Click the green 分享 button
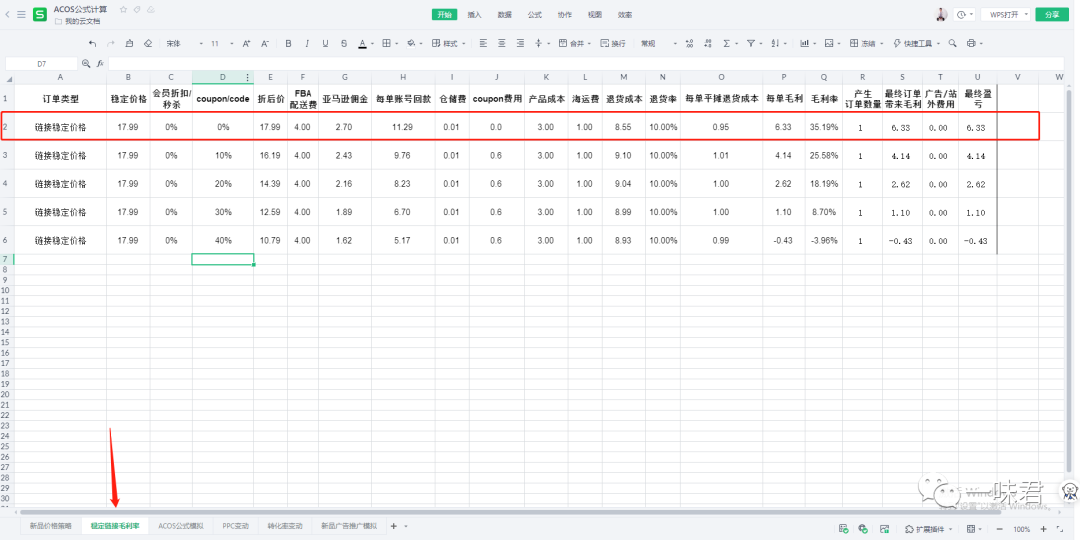Image resolution: width=1080 pixels, height=540 pixels. tap(1050, 15)
